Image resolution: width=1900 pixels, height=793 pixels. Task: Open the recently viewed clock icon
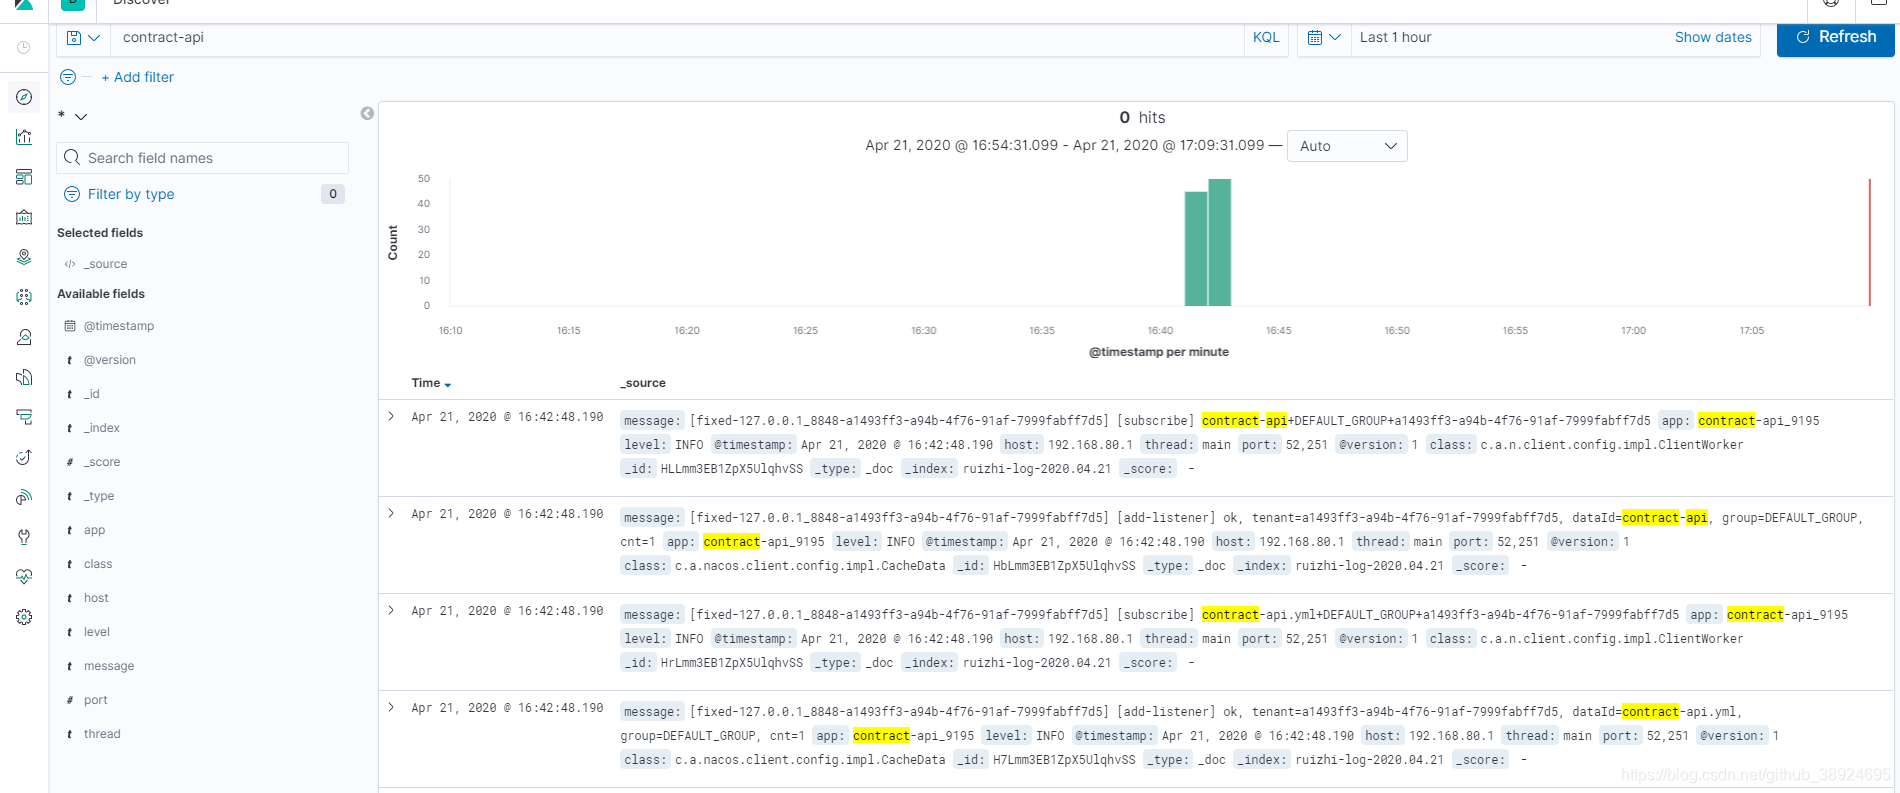click(x=24, y=47)
